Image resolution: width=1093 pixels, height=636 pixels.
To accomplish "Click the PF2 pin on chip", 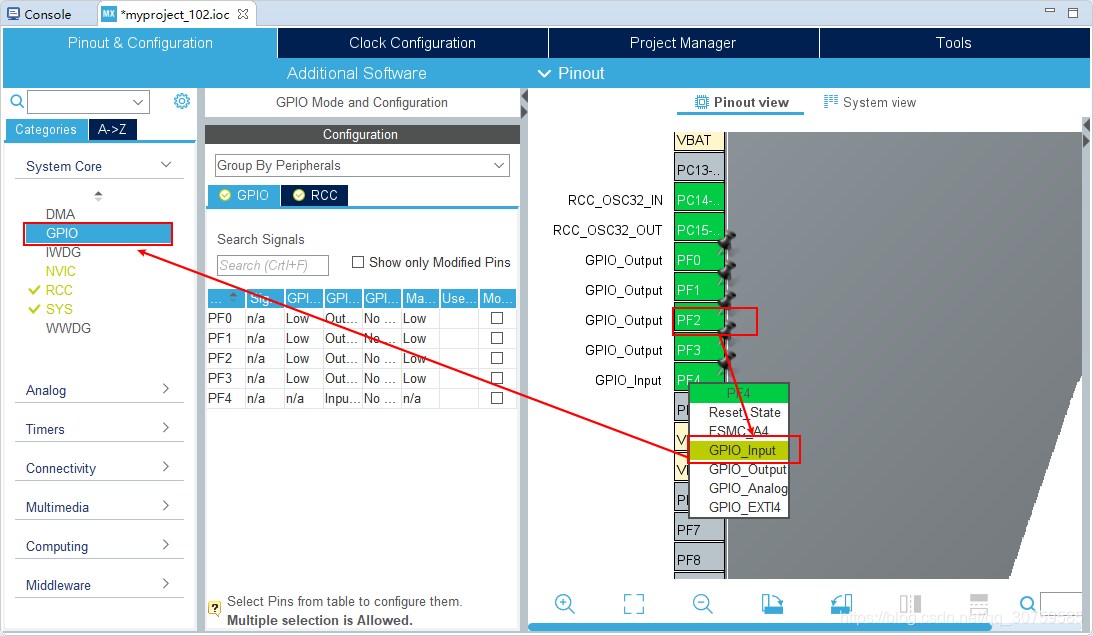I will tap(699, 320).
